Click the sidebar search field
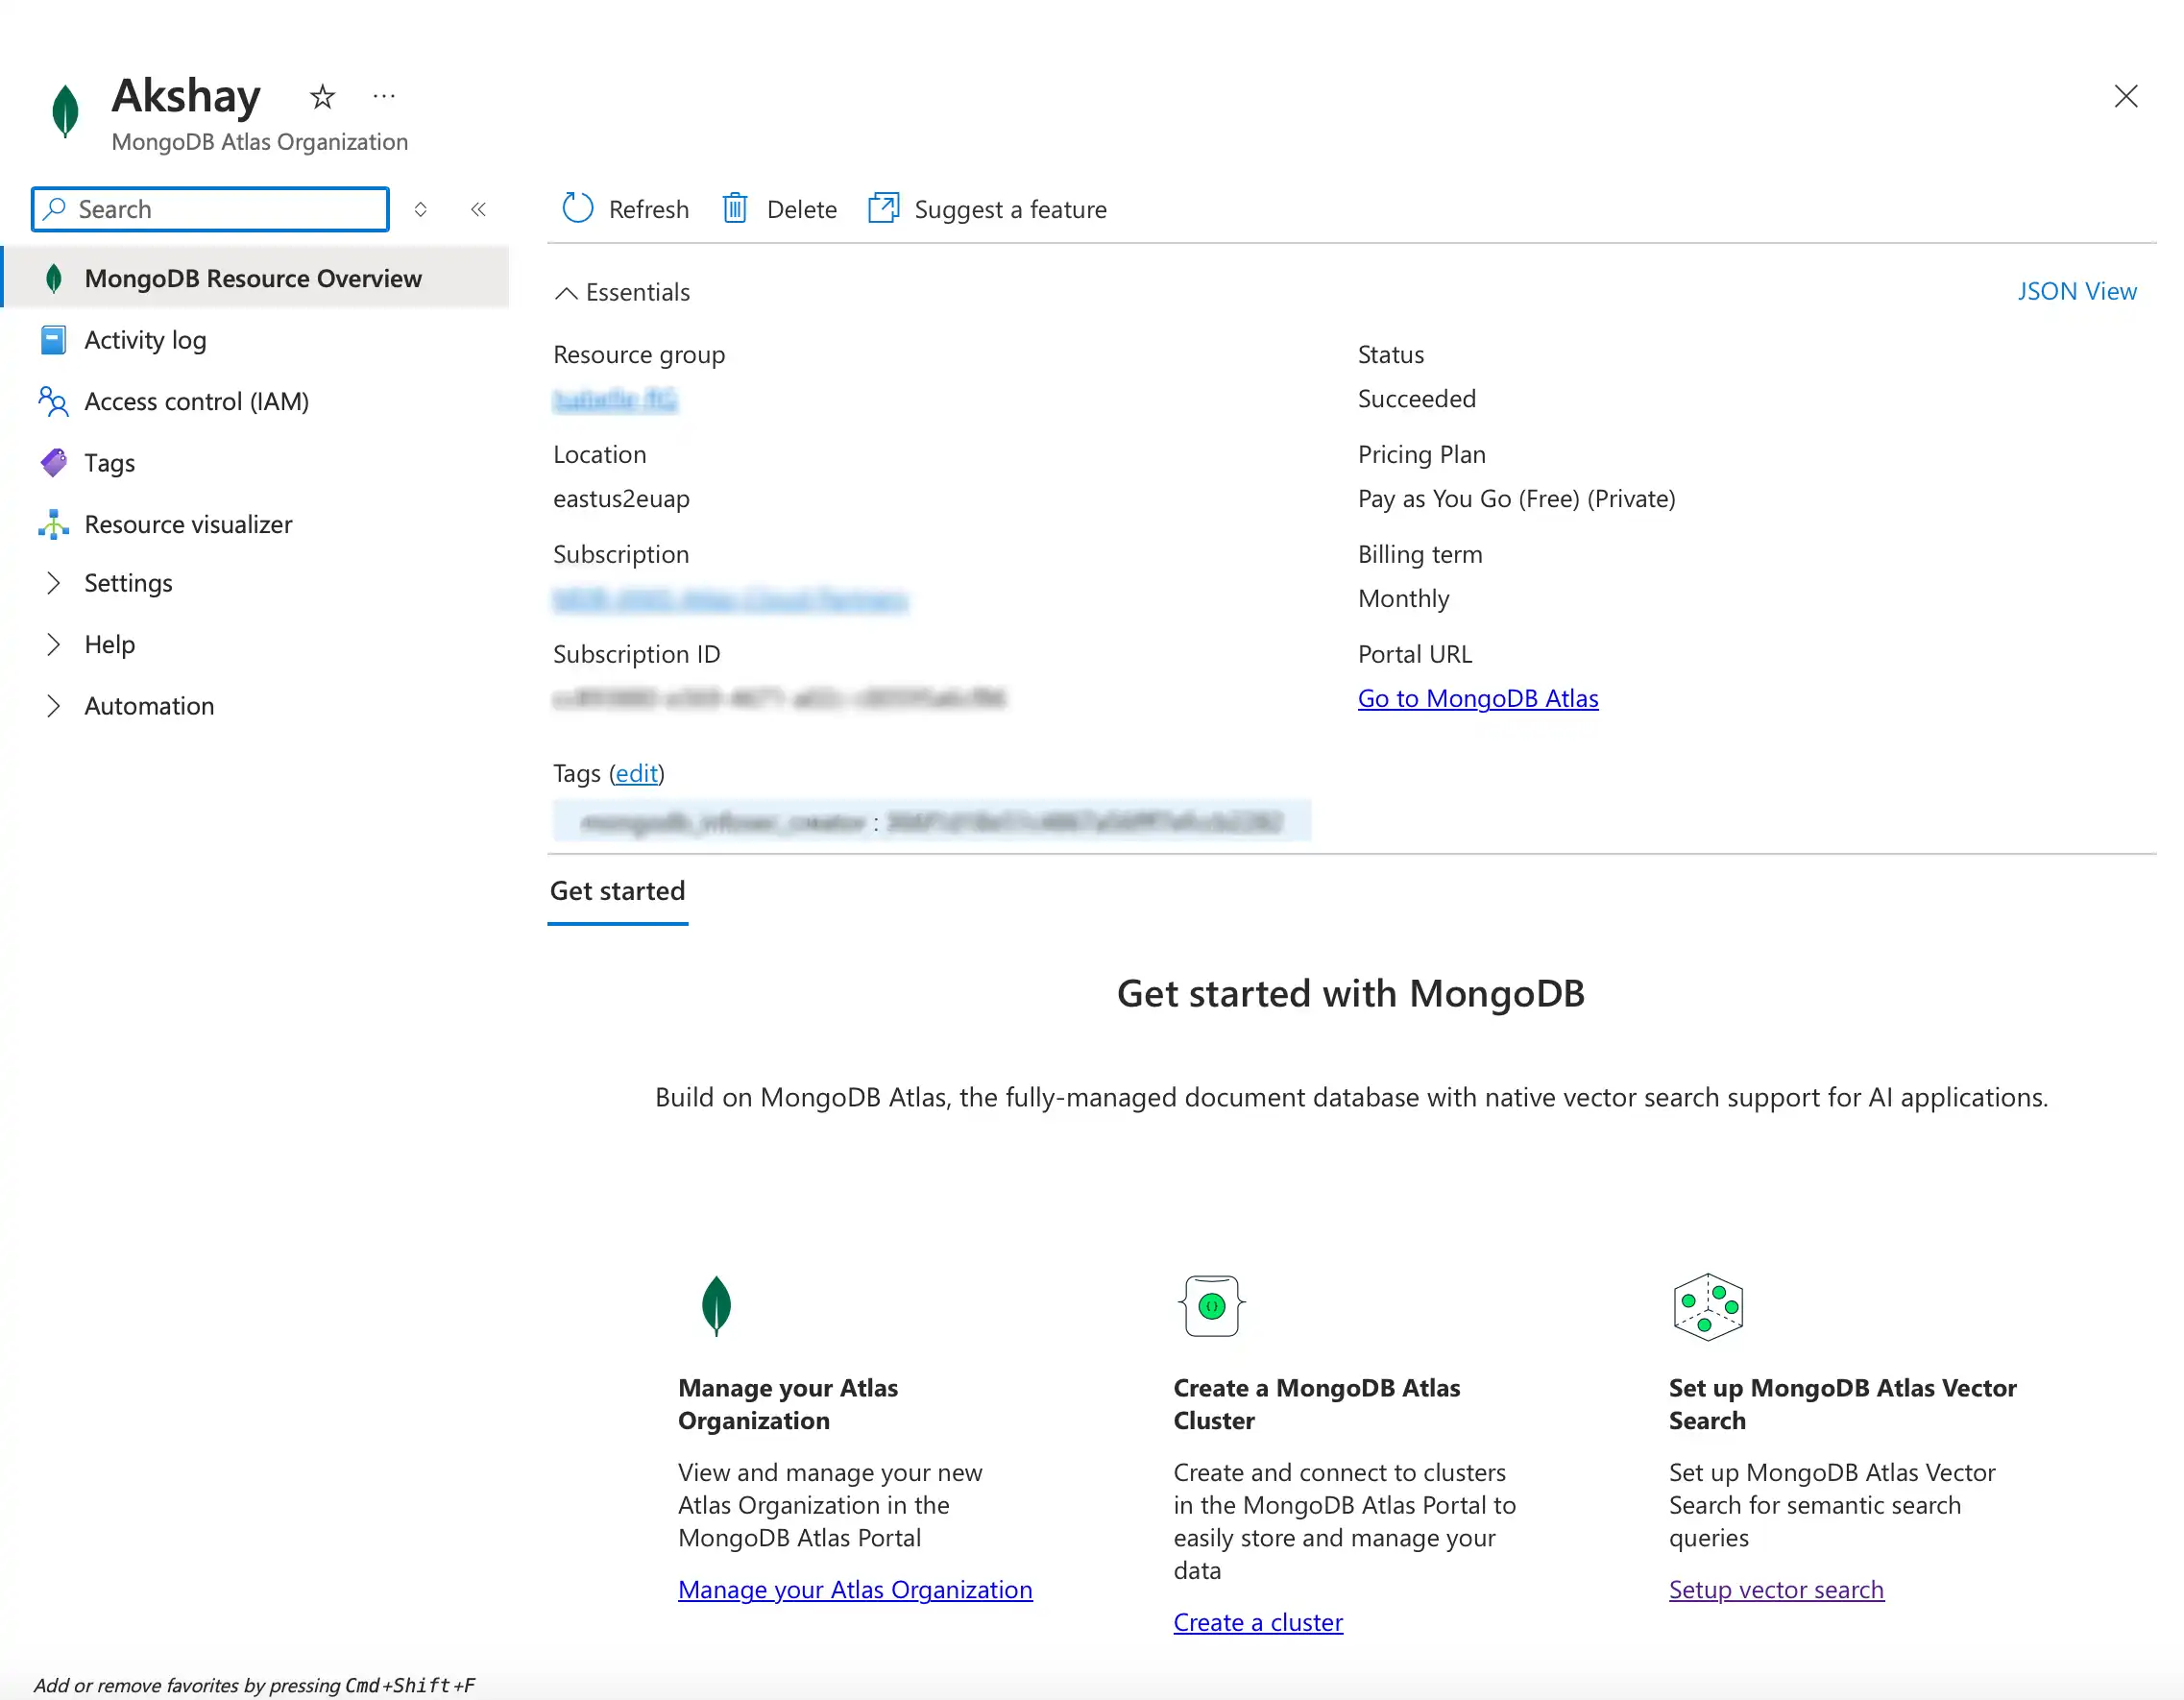Screen dimensions: 2184x1700 click(209, 209)
